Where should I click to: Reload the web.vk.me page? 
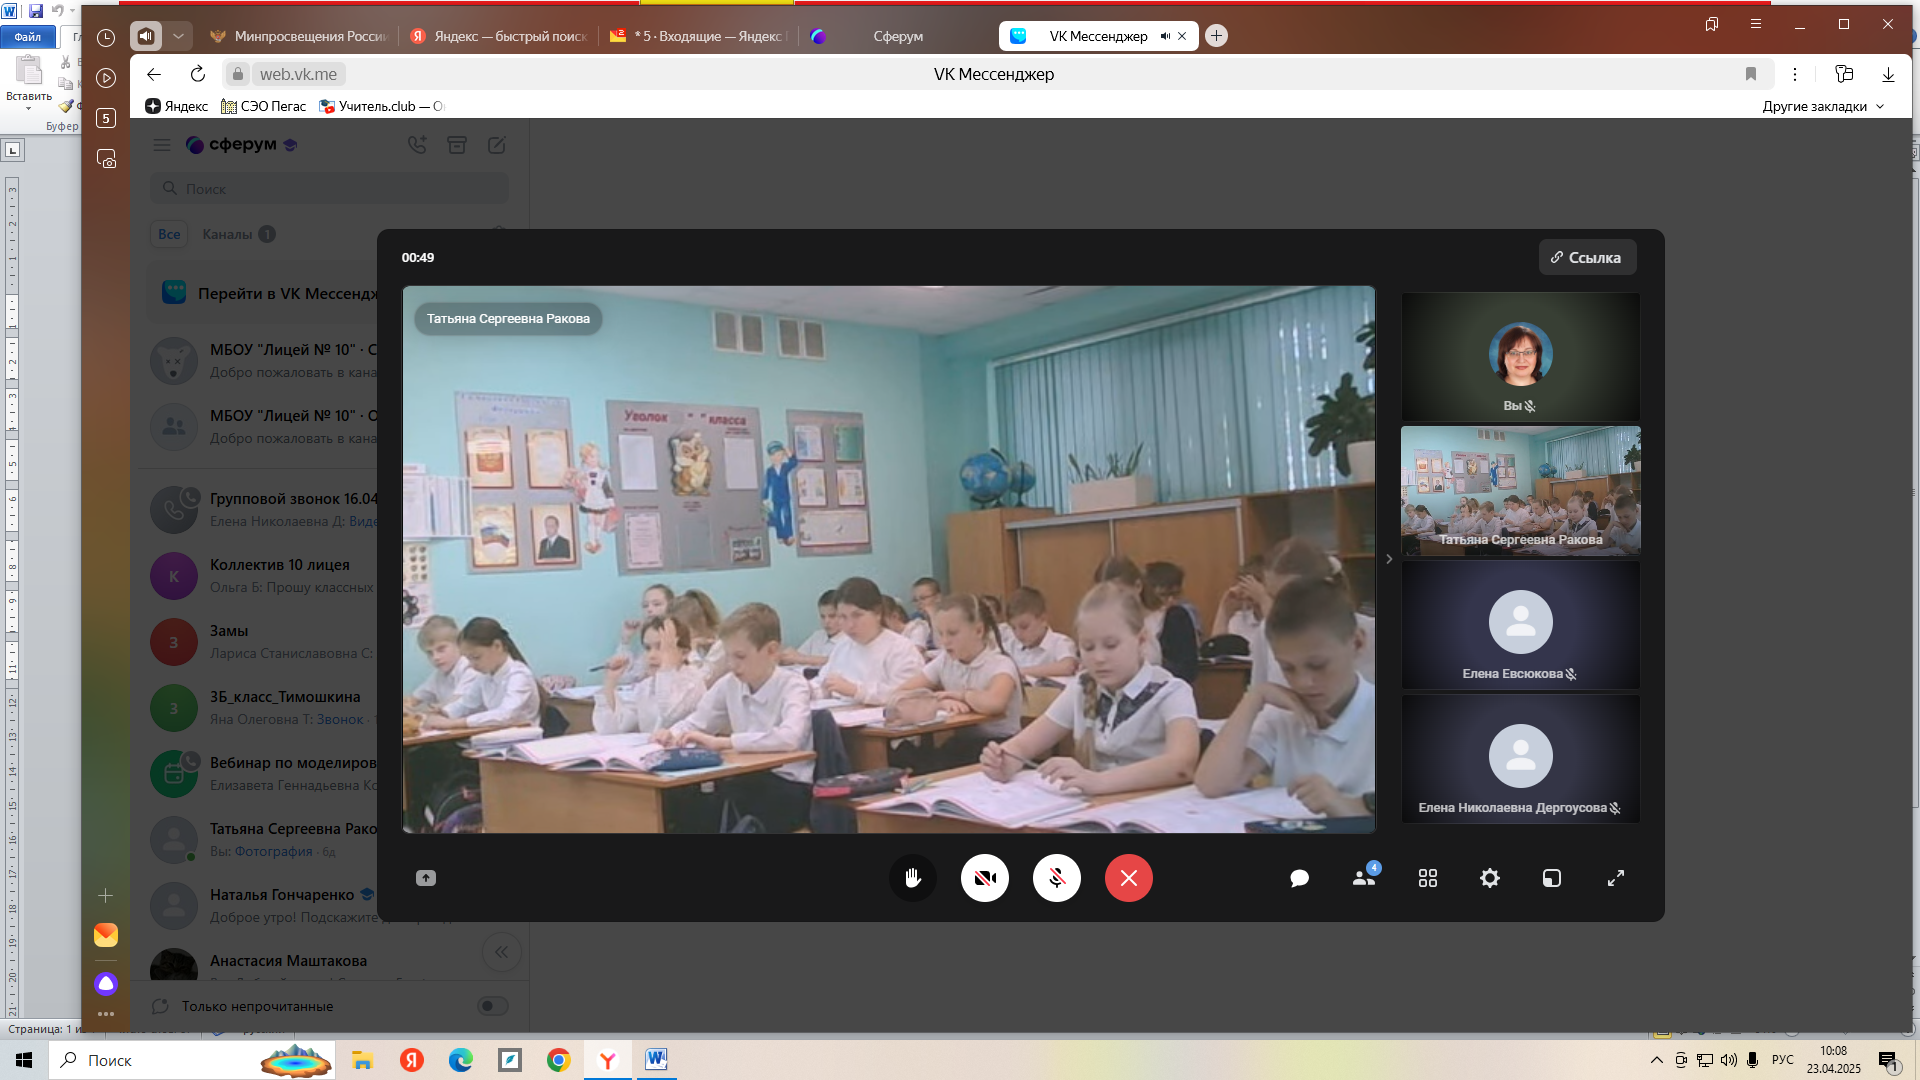tap(198, 74)
